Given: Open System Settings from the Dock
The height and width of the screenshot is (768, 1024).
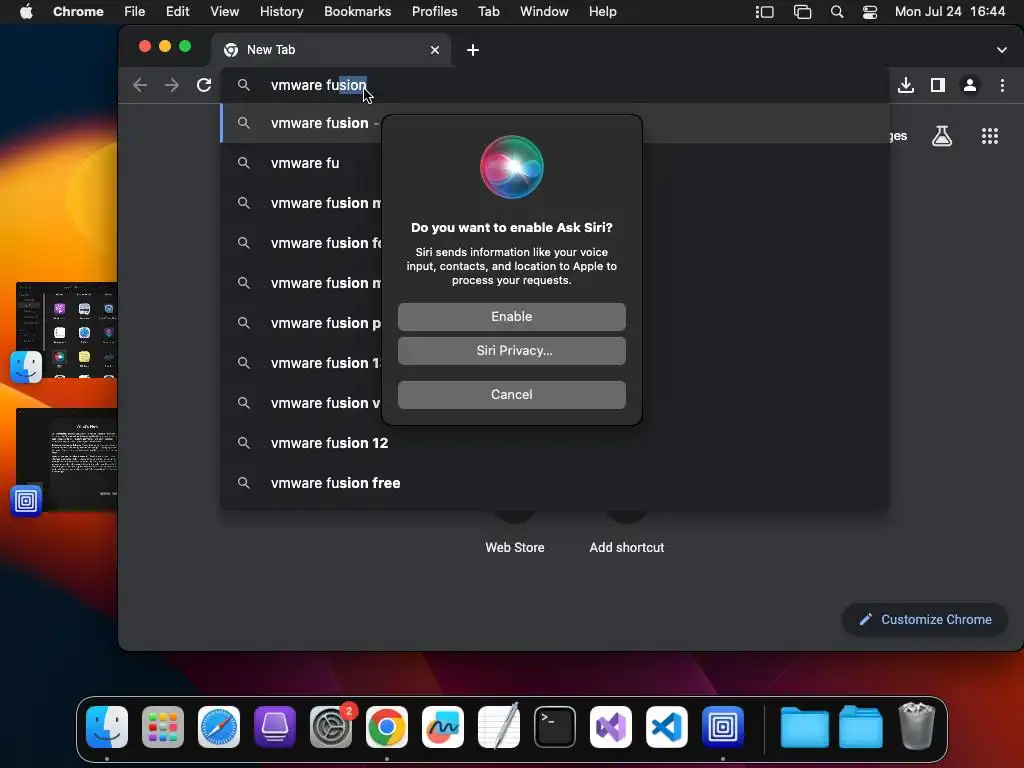Looking at the screenshot, I should coord(330,727).
